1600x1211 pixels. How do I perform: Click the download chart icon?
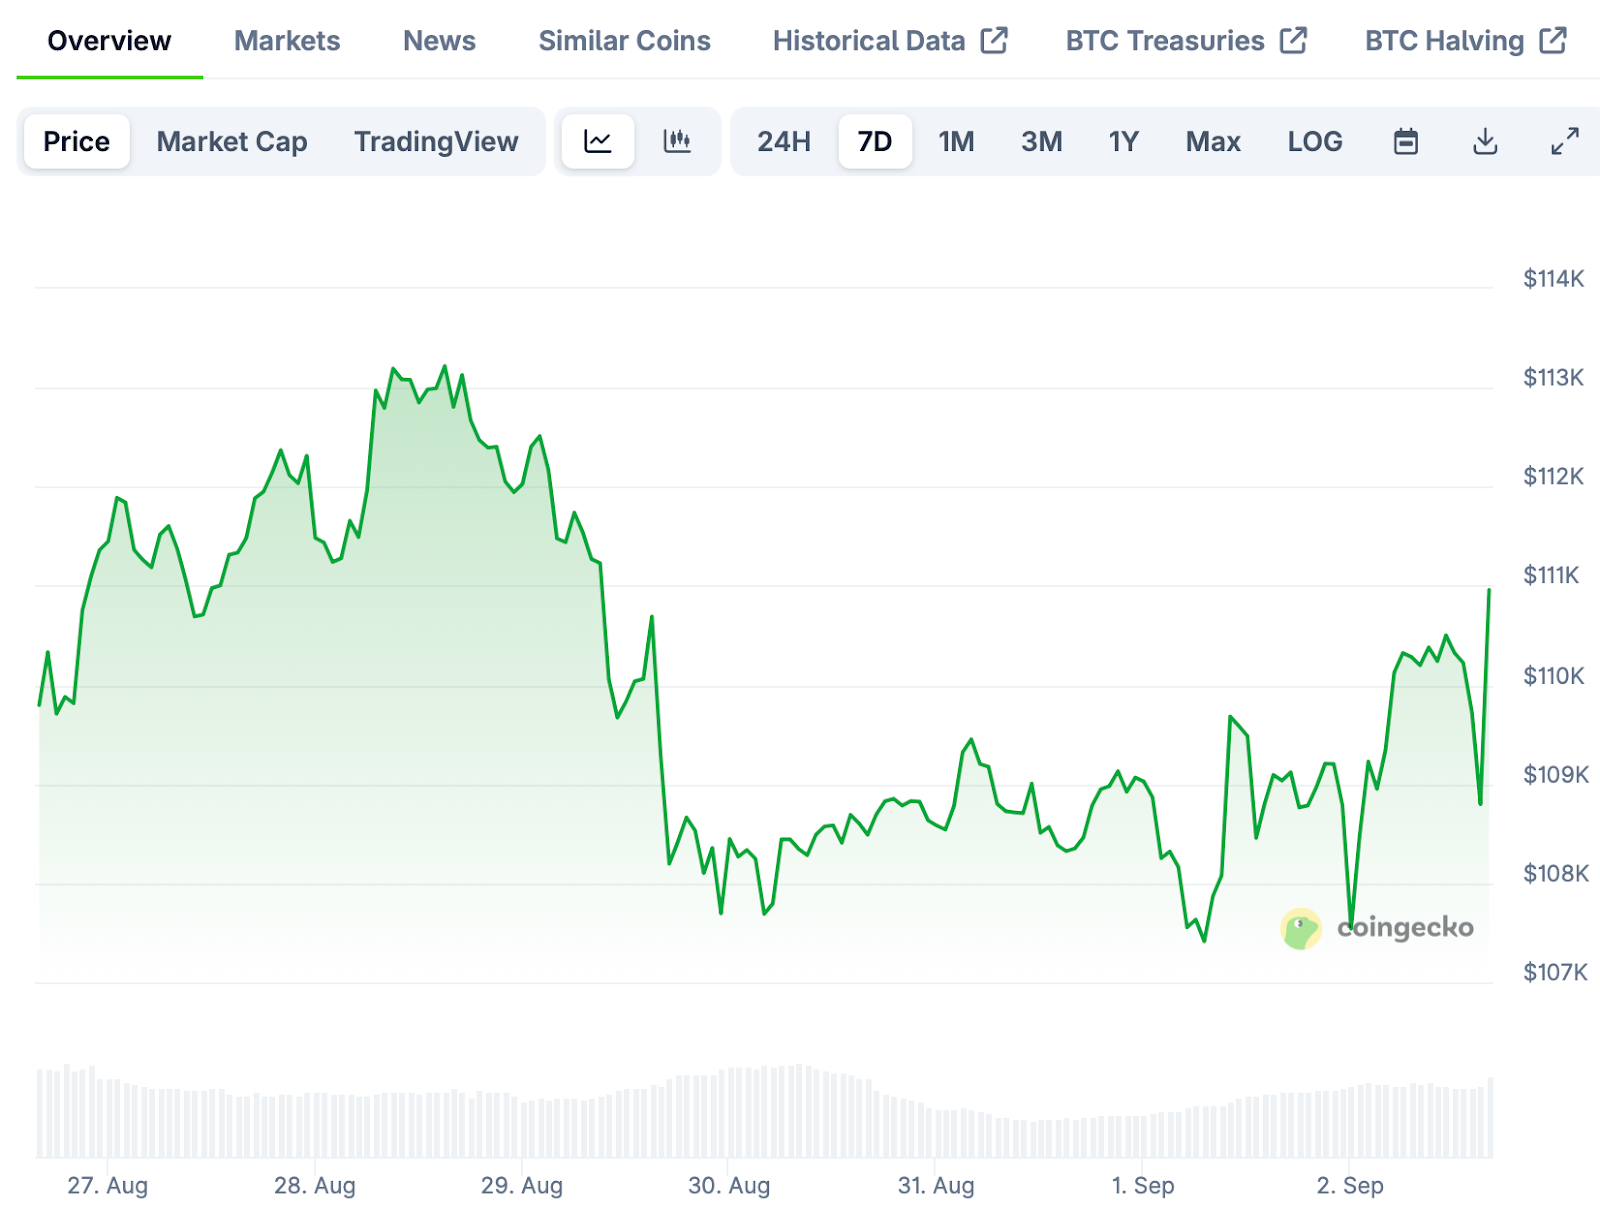click(1486, 141)
